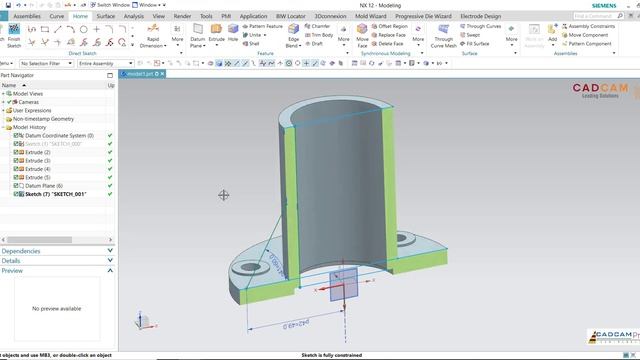Select the User Expressions node
Viewport: 640px width, 360px height.
[x=32, y=111]
